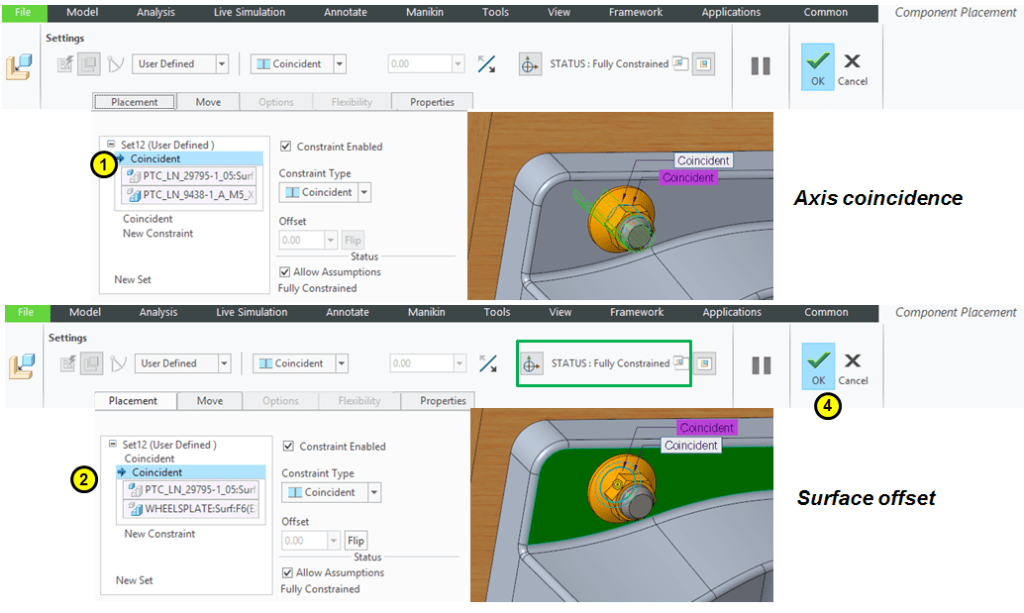Click main-window icon after STATUS in upper dashboard
Viewport: 1024px width, 613px height.
[704, 64]
